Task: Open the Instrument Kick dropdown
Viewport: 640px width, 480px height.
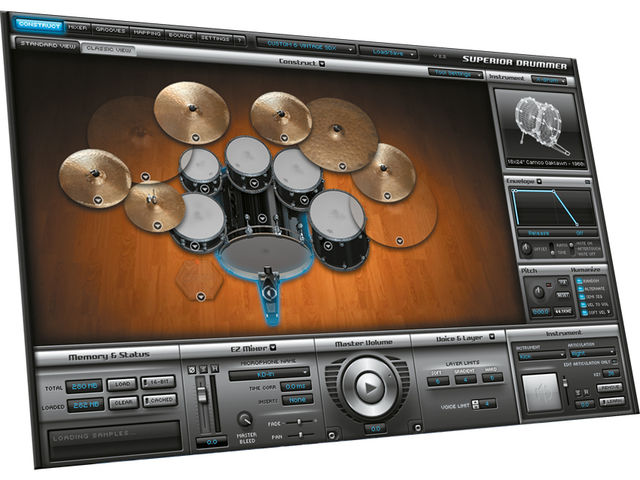Action: [541, 356]
